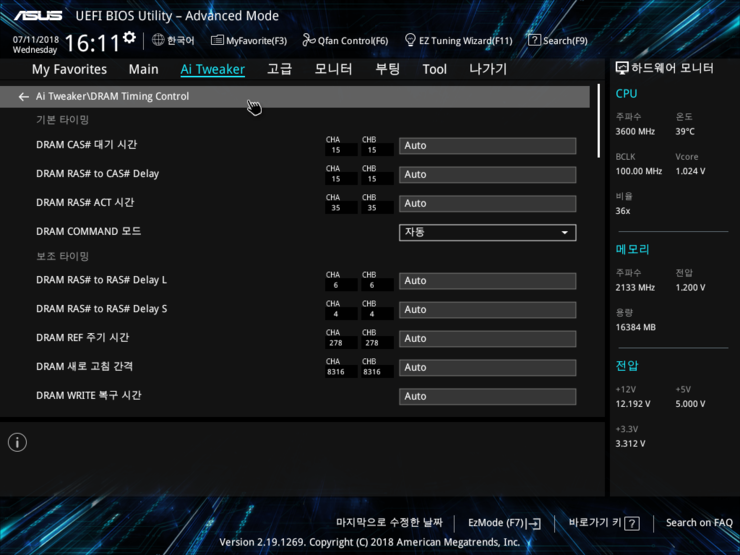Click the 16:11 clock display

pos(92,43)
